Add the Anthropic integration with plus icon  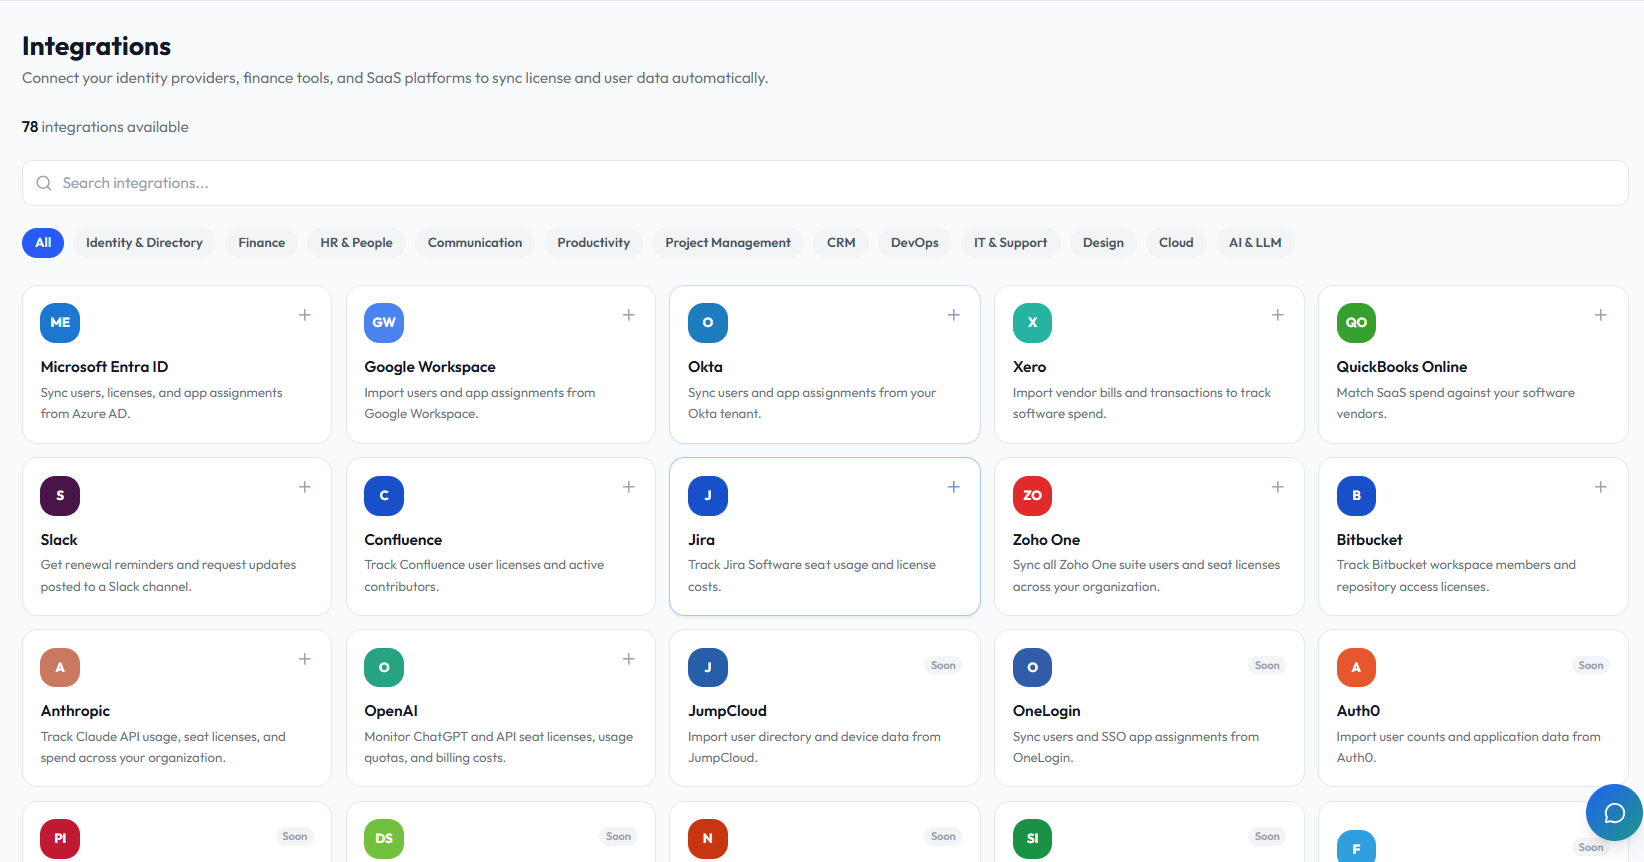click(x=305, y=659)
